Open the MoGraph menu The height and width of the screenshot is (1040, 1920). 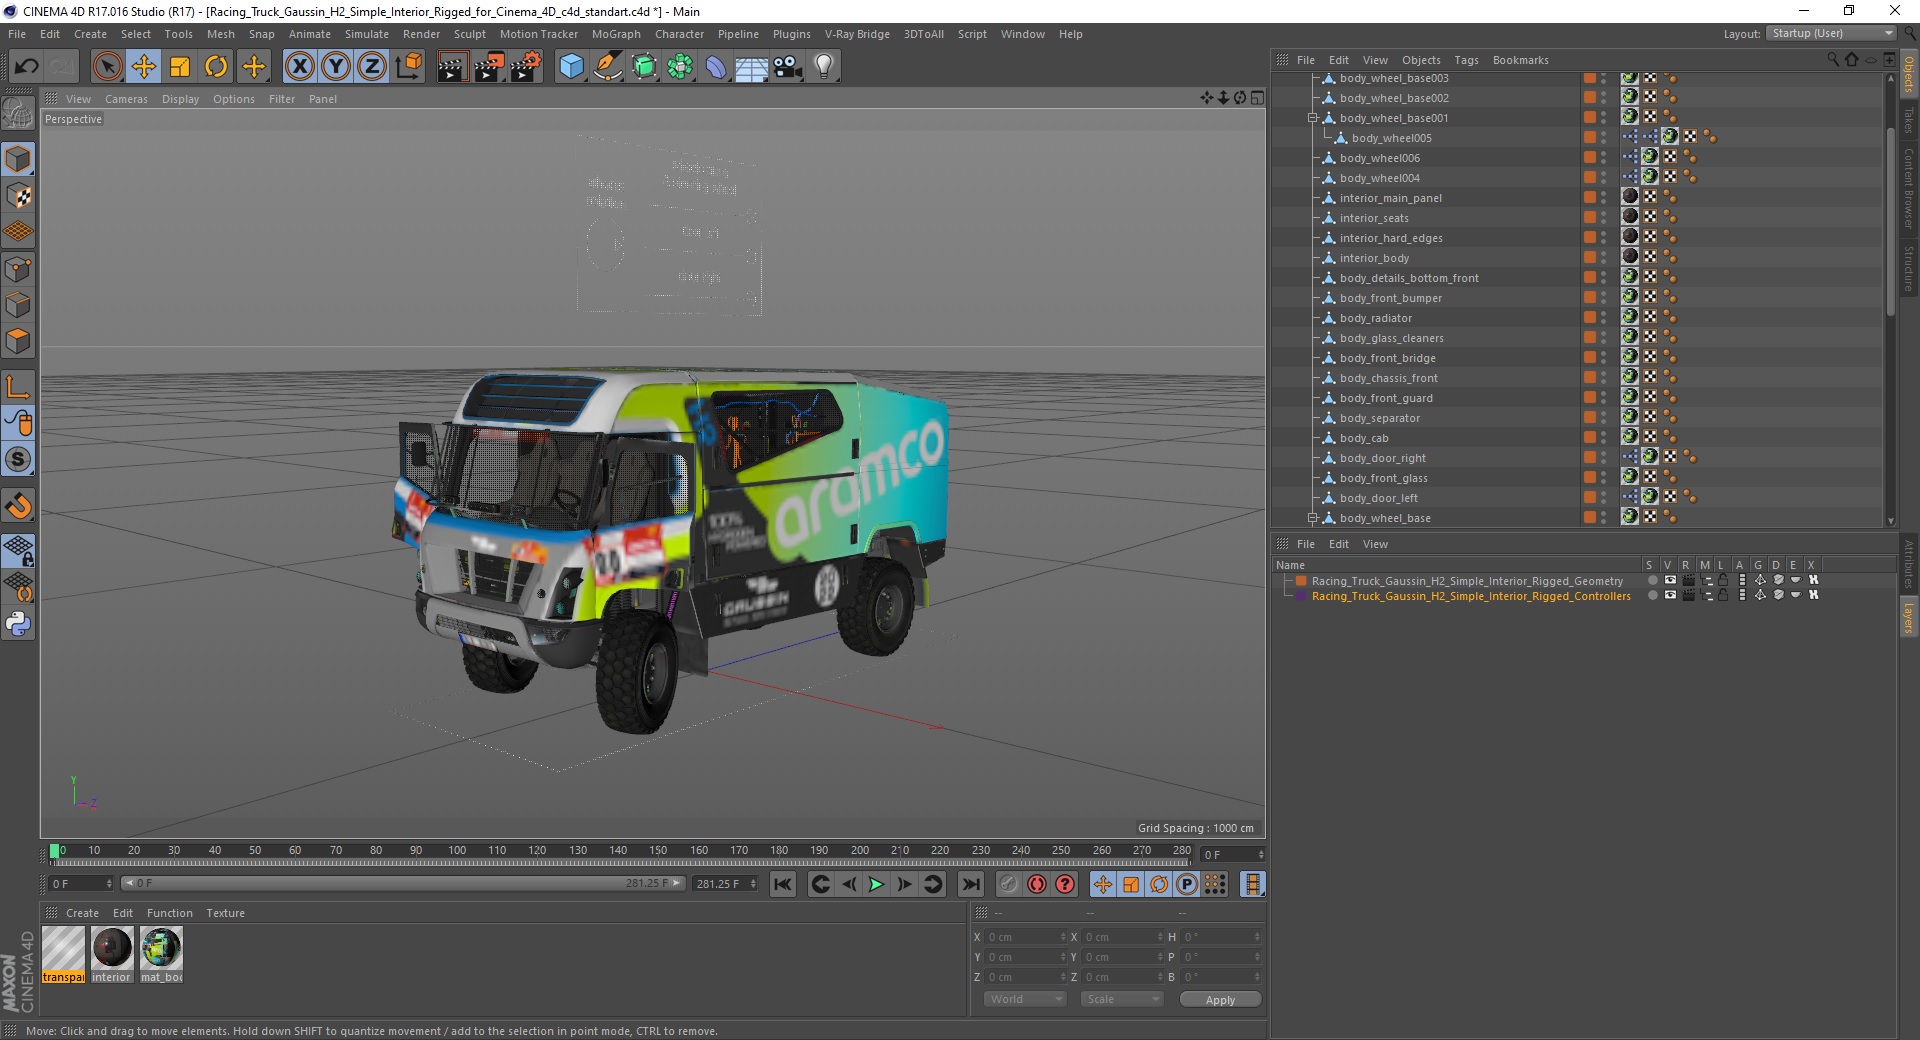[616, 34]
